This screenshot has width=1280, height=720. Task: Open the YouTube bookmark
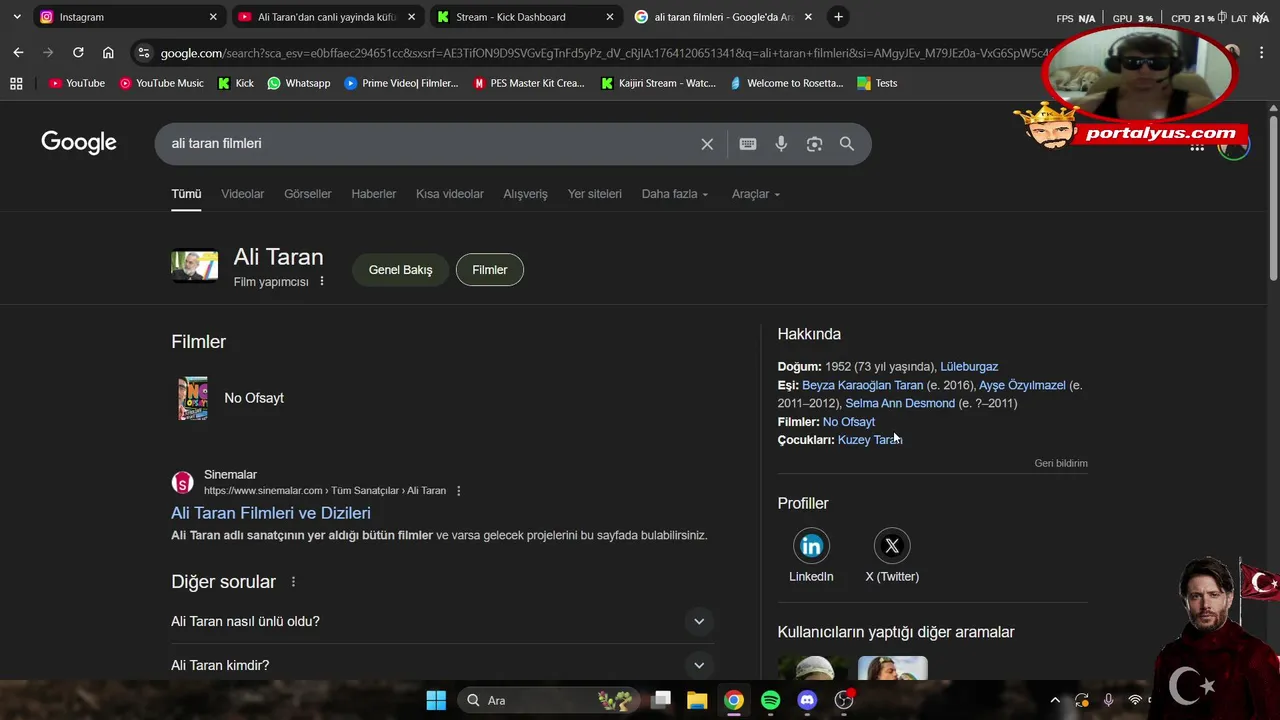[77, 83]
